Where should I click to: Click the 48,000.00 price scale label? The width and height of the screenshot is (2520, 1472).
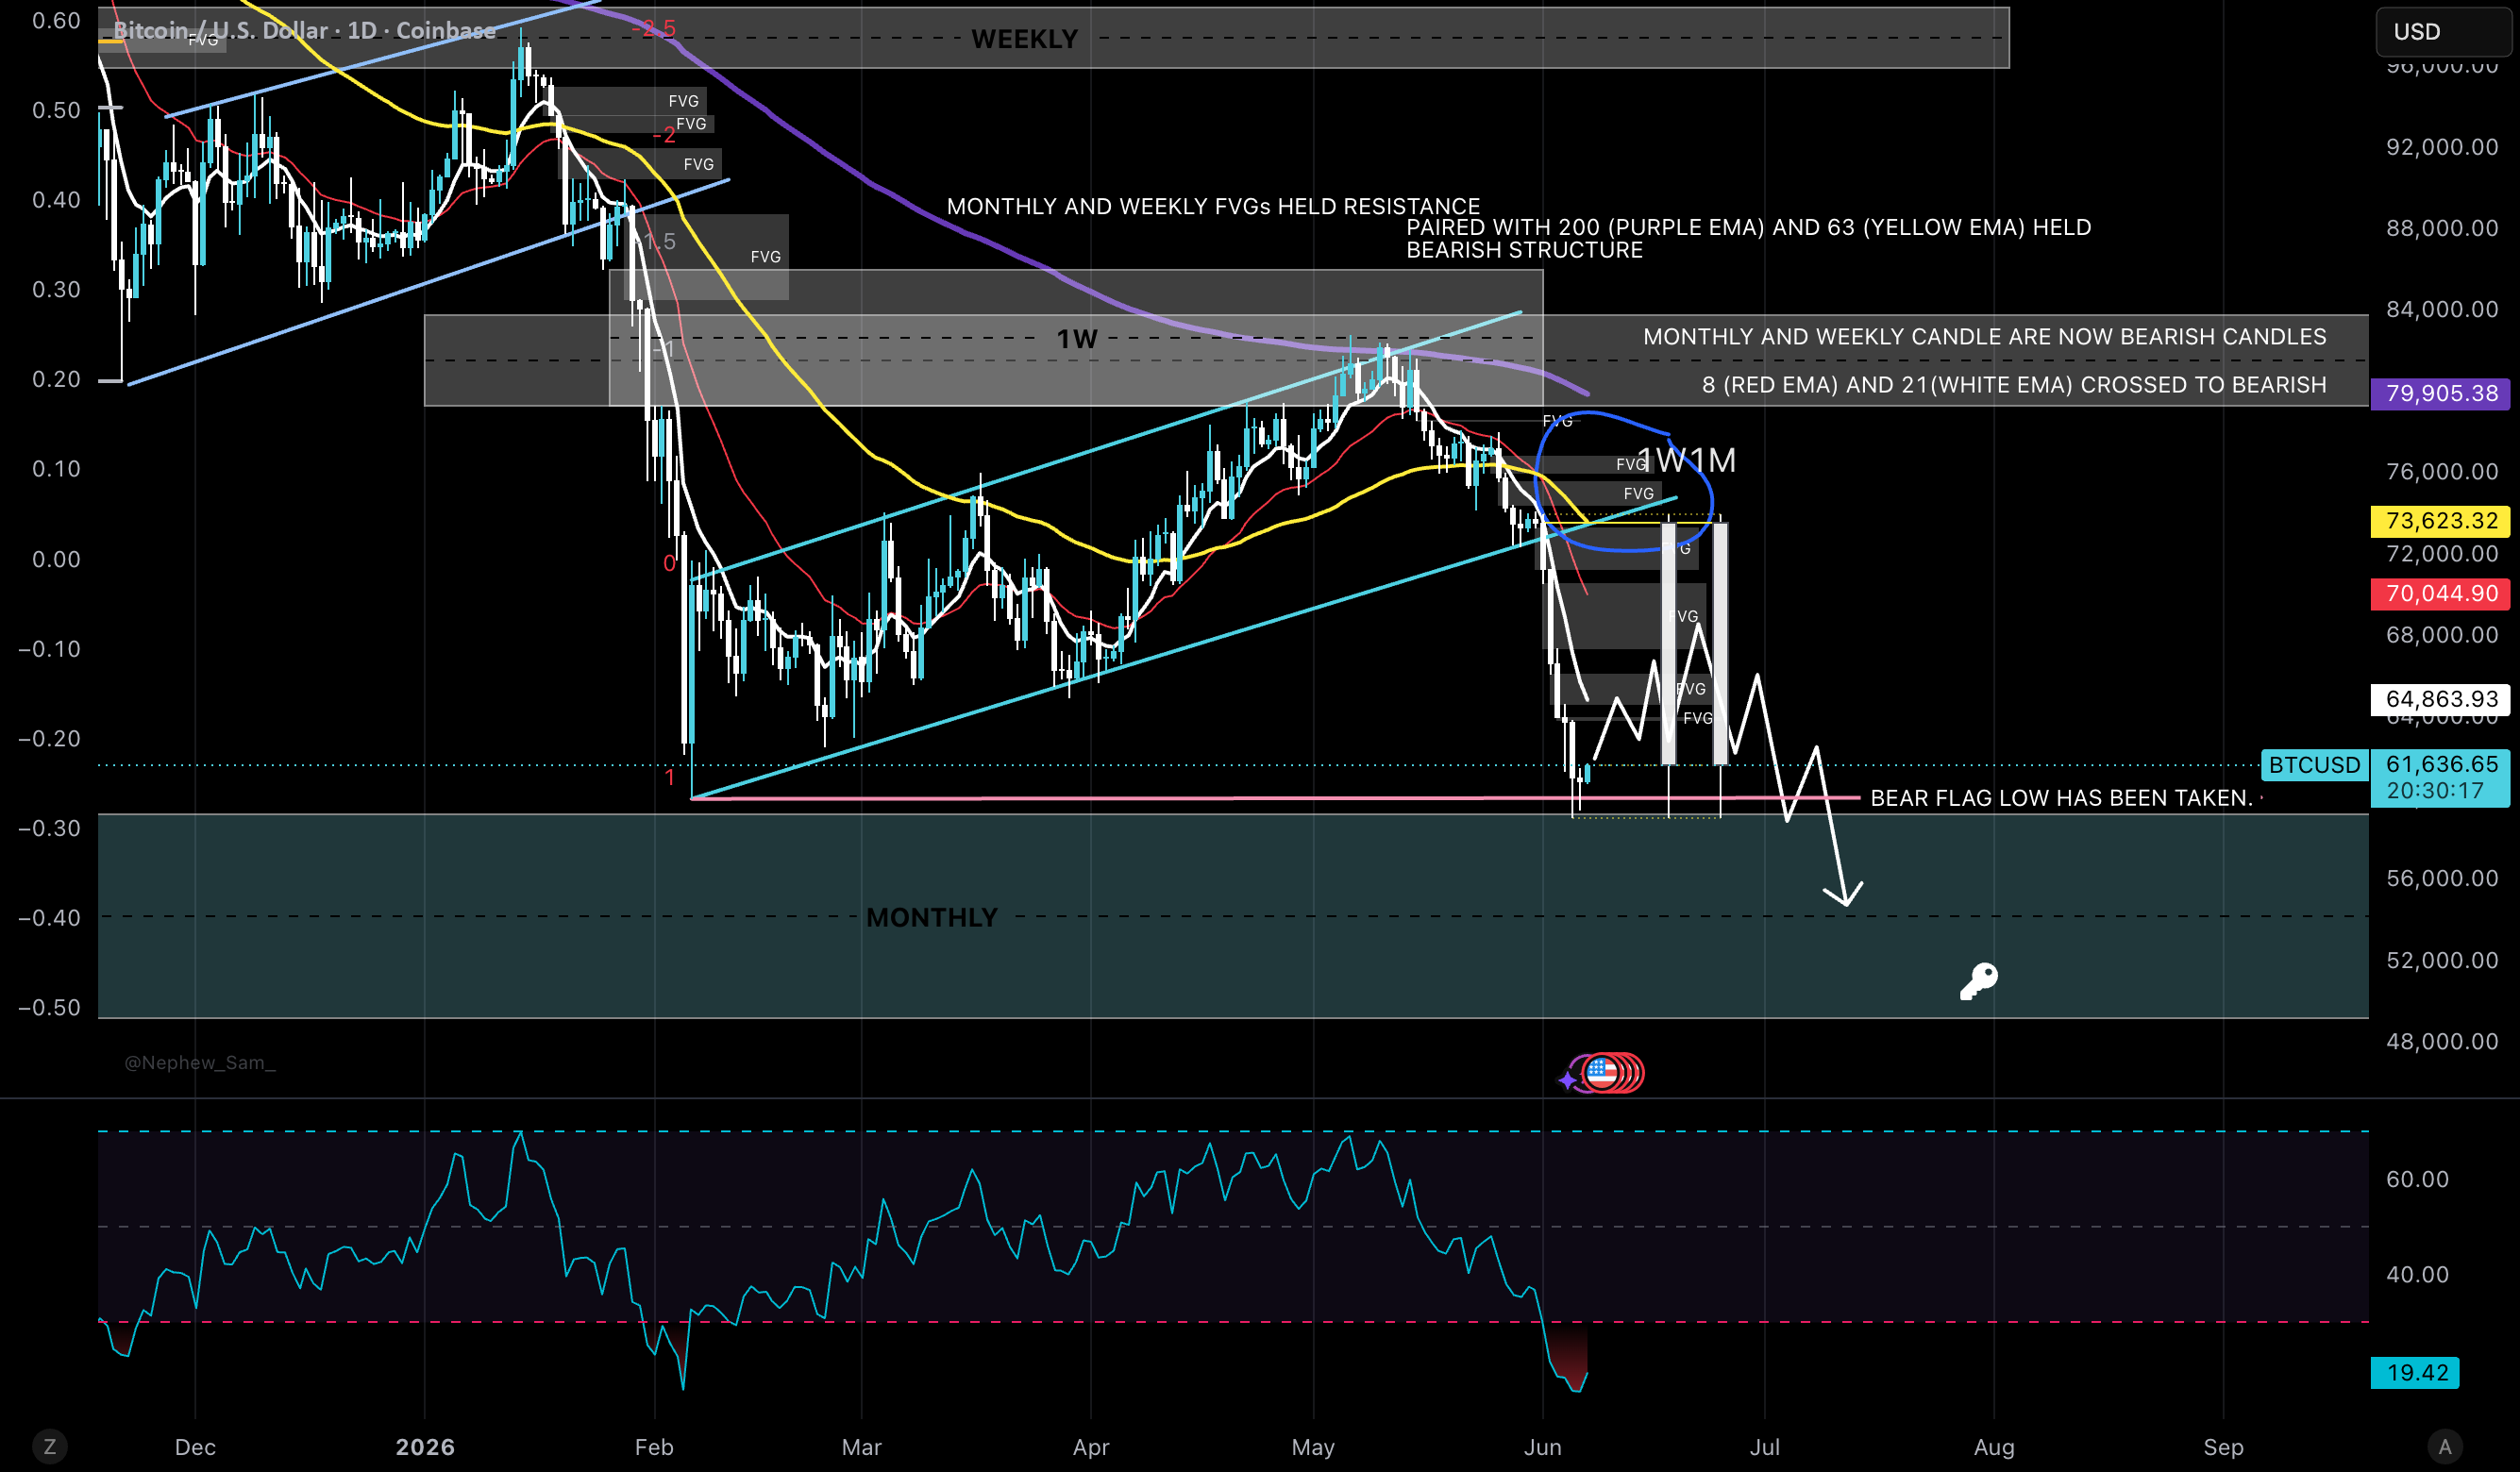point(2442,1041)
